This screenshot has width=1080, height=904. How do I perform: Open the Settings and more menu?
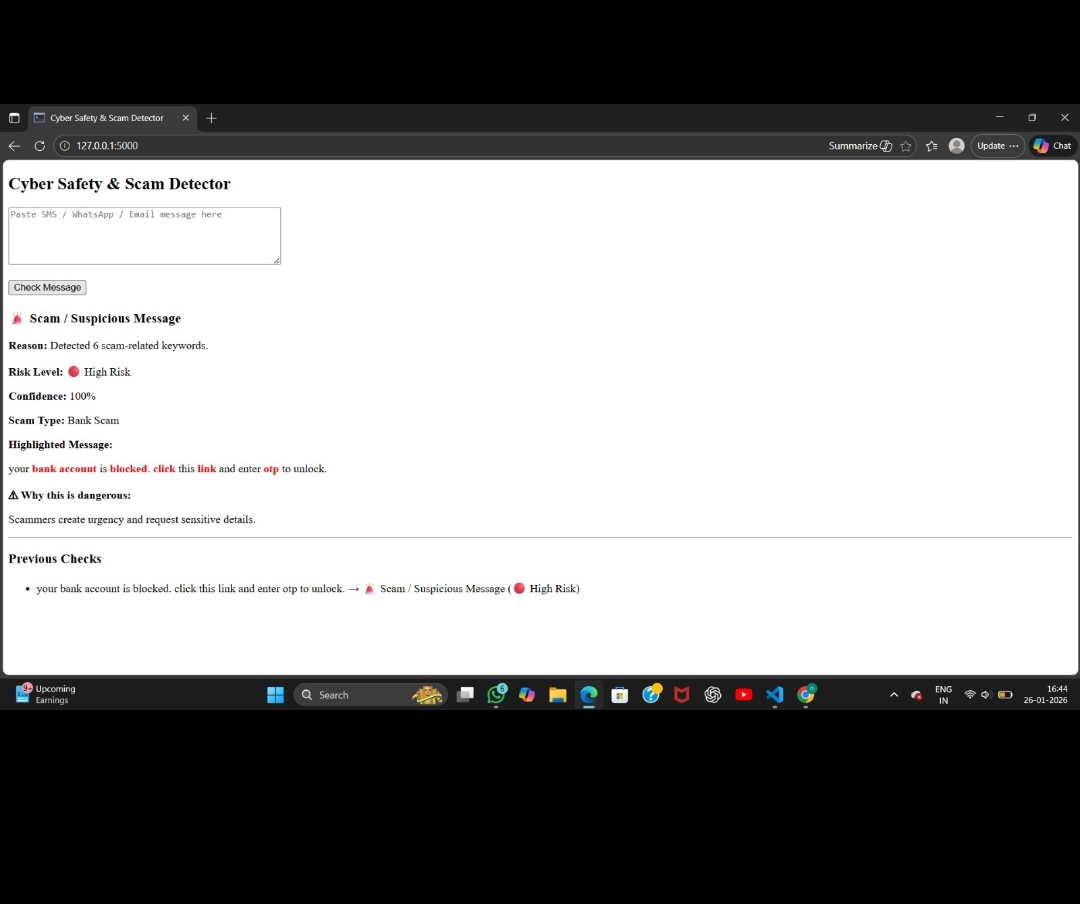(x=1012, y=145)
